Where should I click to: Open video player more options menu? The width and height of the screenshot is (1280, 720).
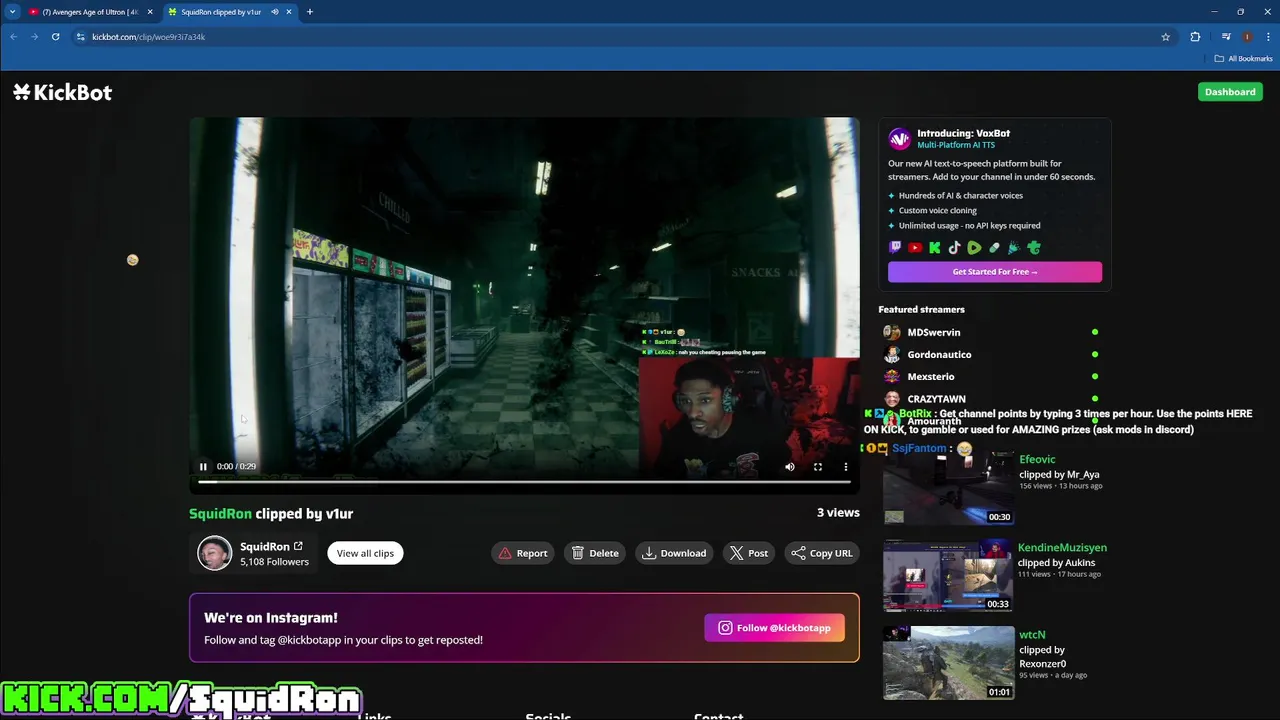click(x=846, y=467)
